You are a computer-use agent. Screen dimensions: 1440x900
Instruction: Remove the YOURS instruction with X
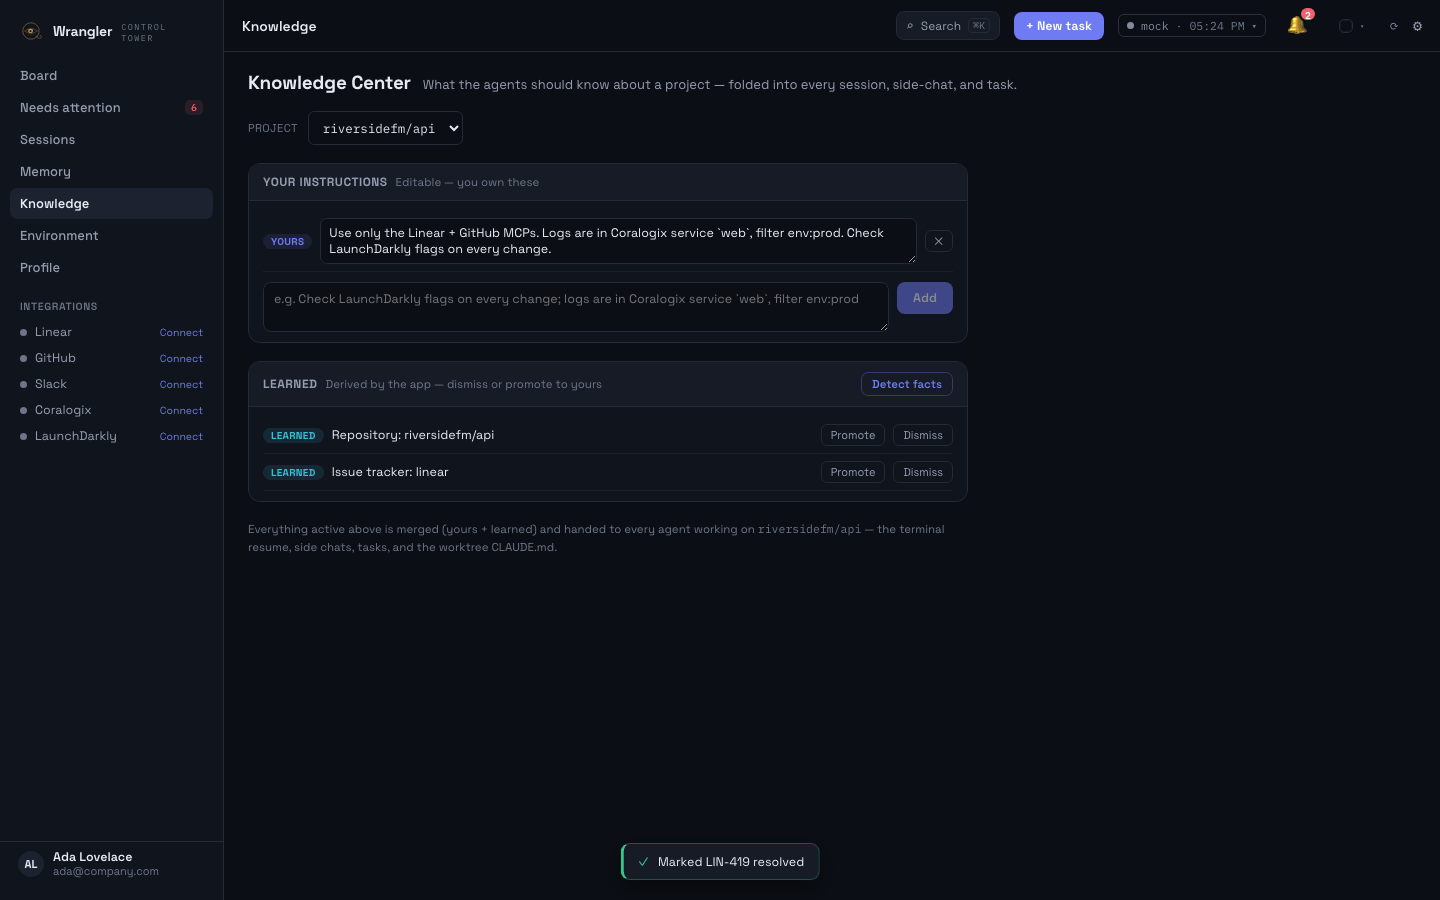[x=938, y=241]
